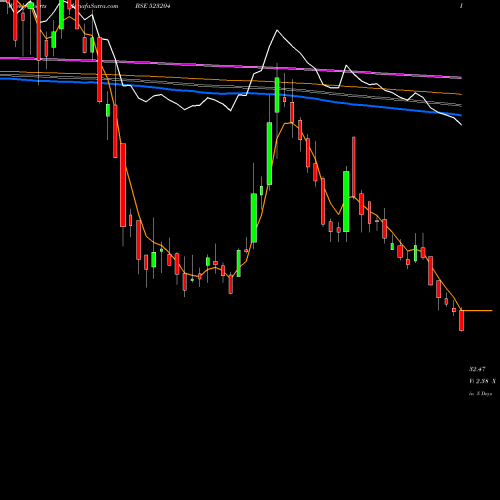Image resolution: width=500 pixels, height=500 pixels.
Task: Click the BSE 523294 symbol label
Action: [x=153, y=6]
